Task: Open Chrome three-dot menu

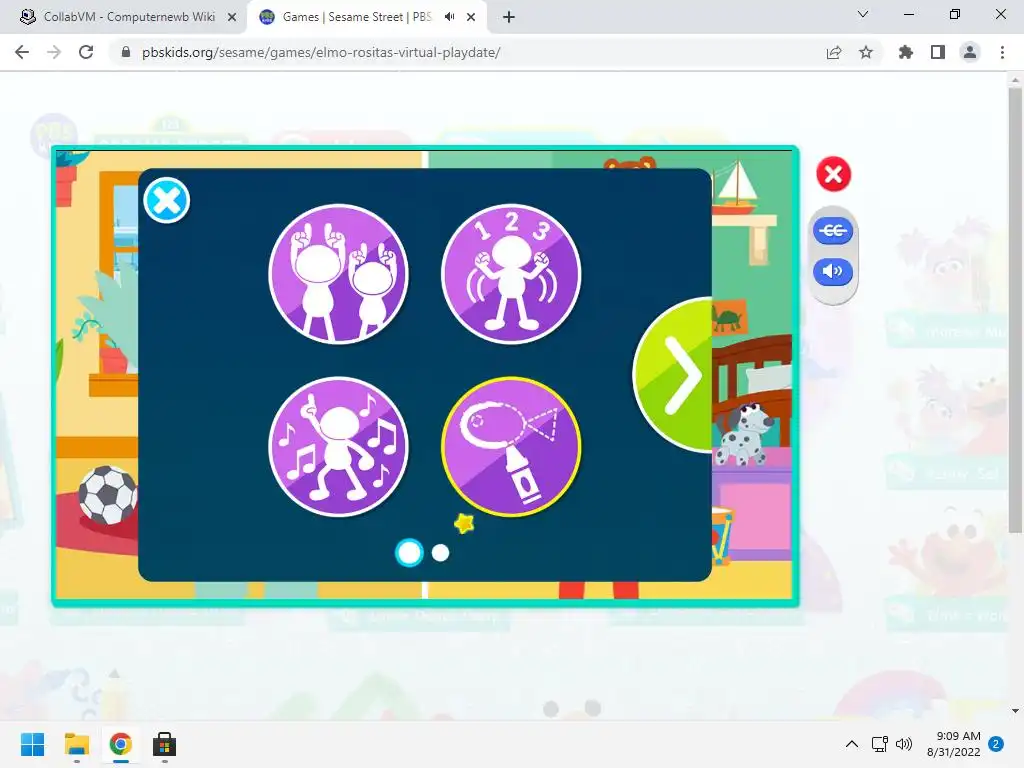Action: tap(1002, 52)
